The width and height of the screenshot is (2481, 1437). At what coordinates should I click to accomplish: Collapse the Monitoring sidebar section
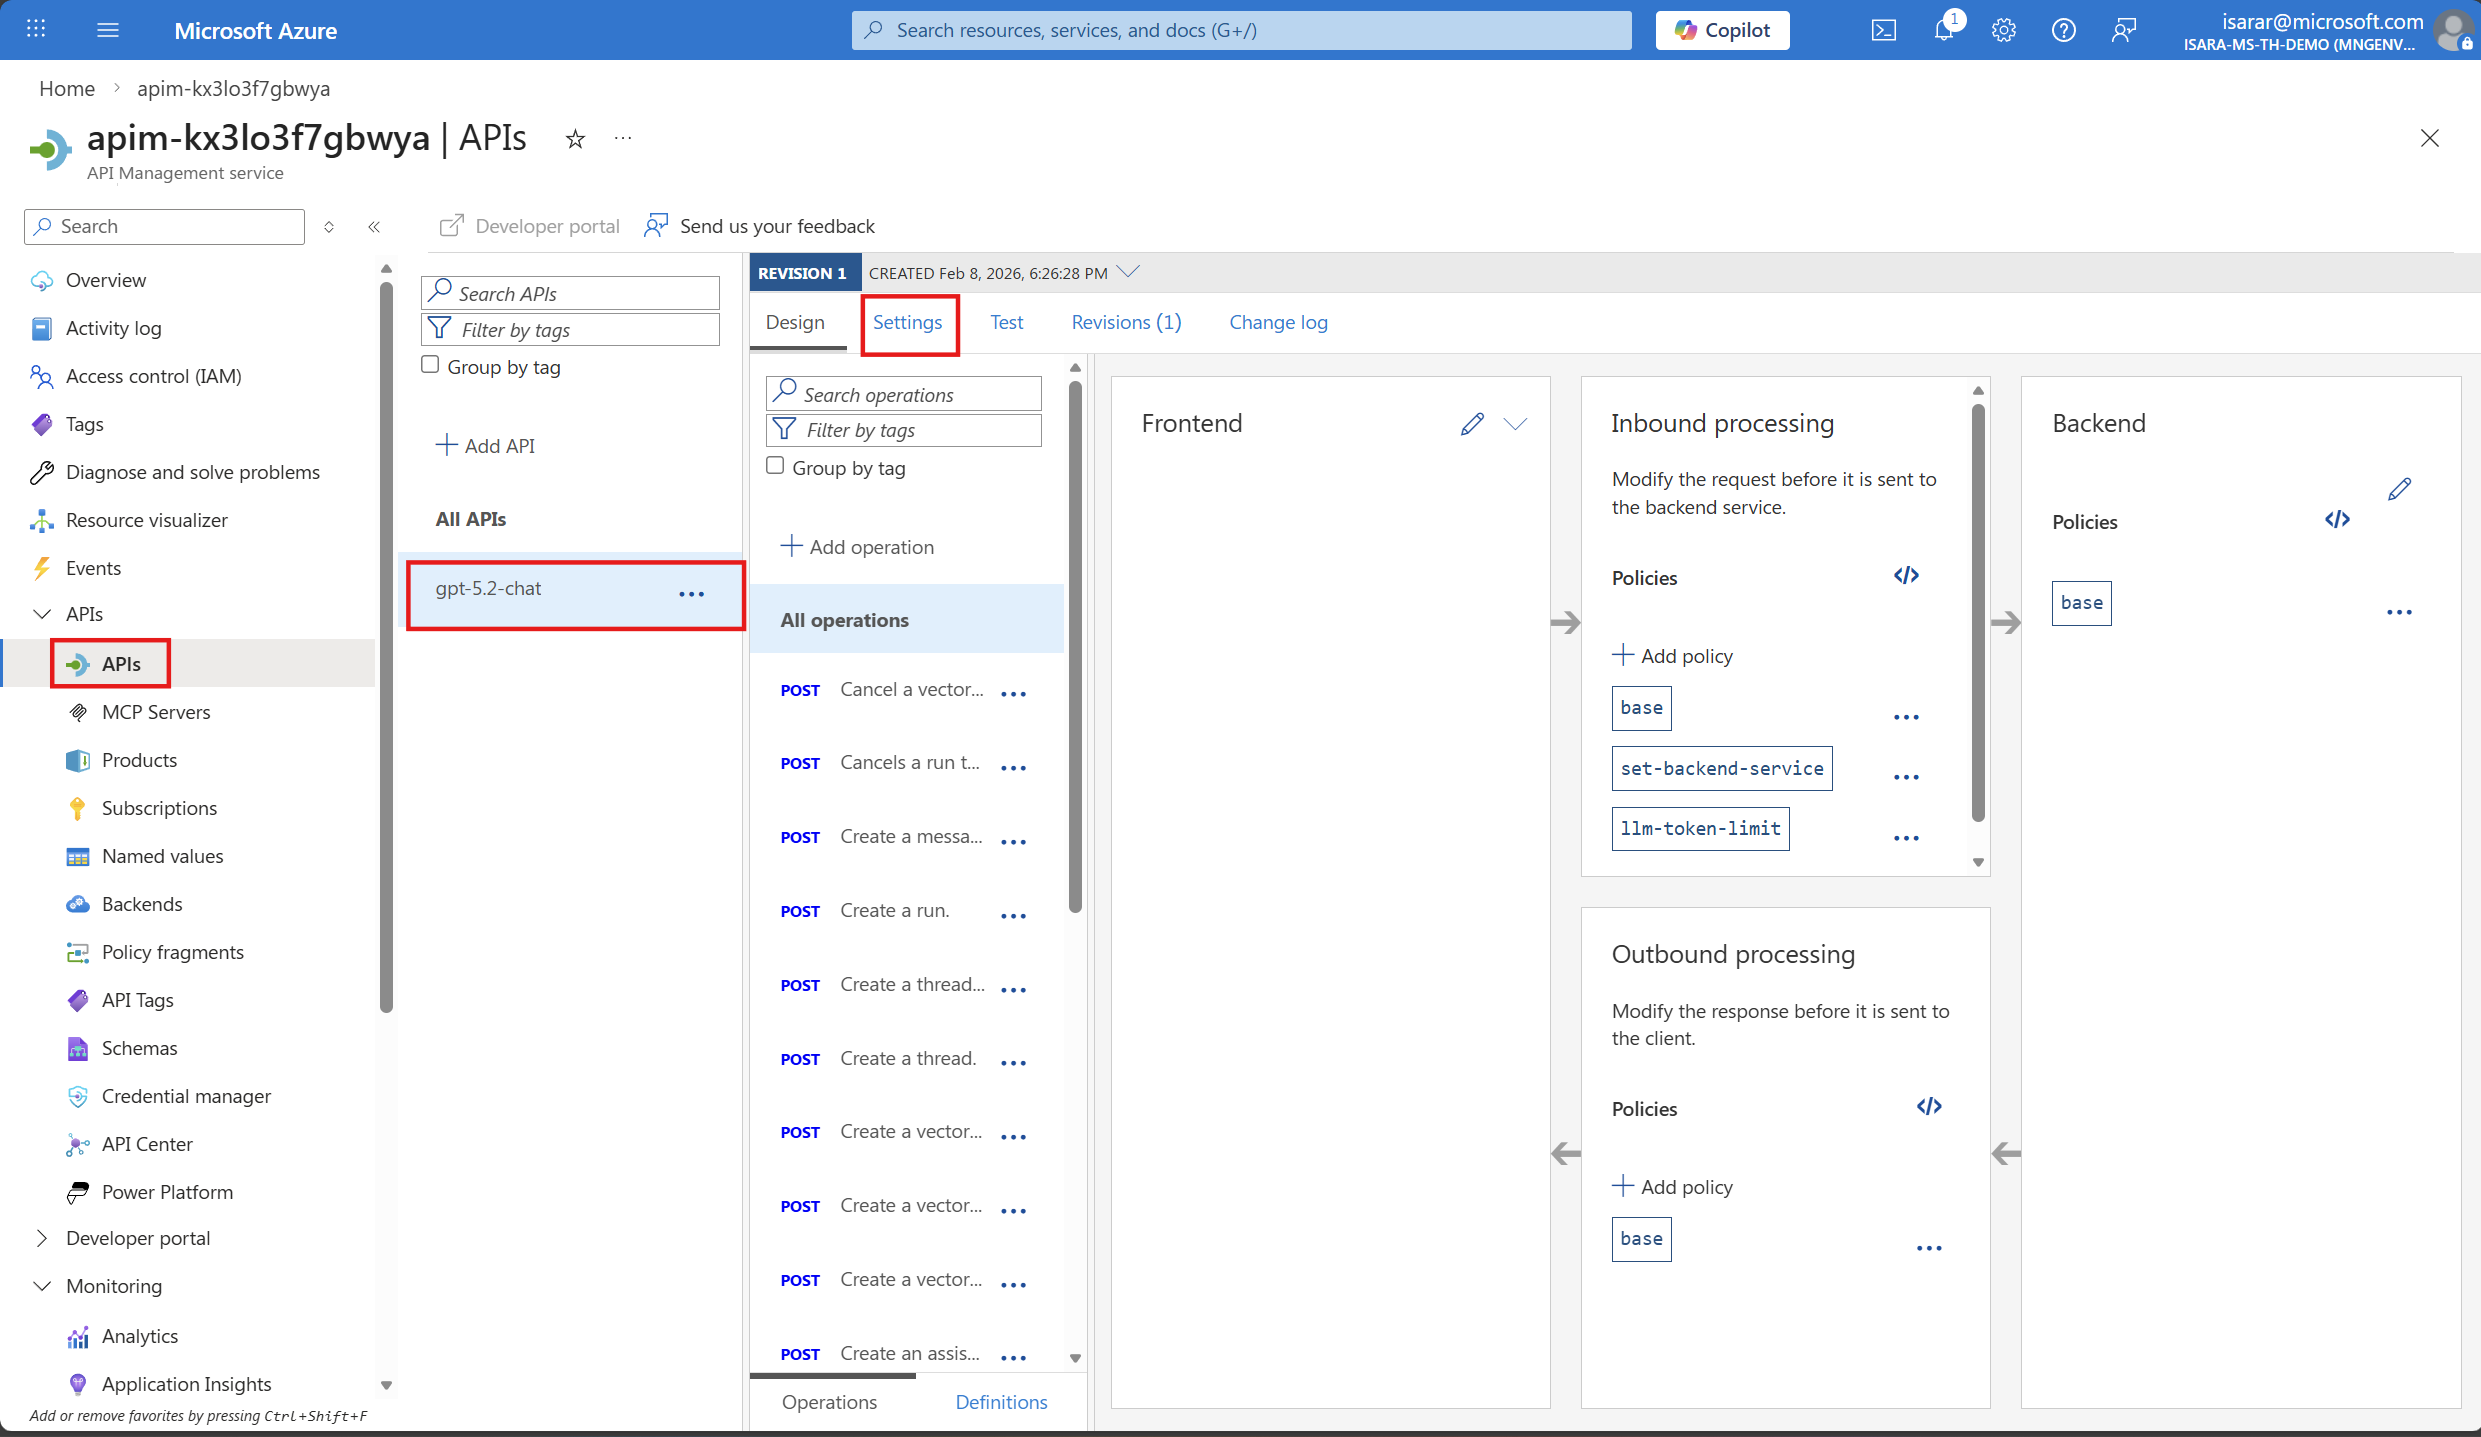coord(42,1286)
